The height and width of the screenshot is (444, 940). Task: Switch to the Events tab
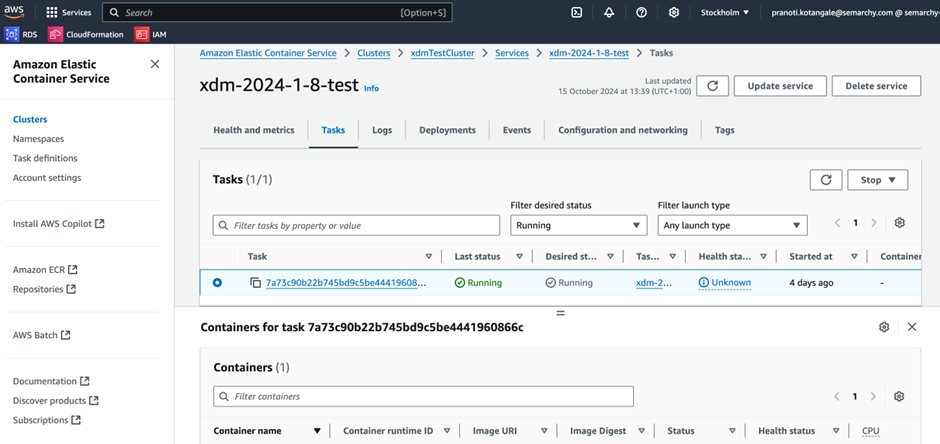(517, 130)
